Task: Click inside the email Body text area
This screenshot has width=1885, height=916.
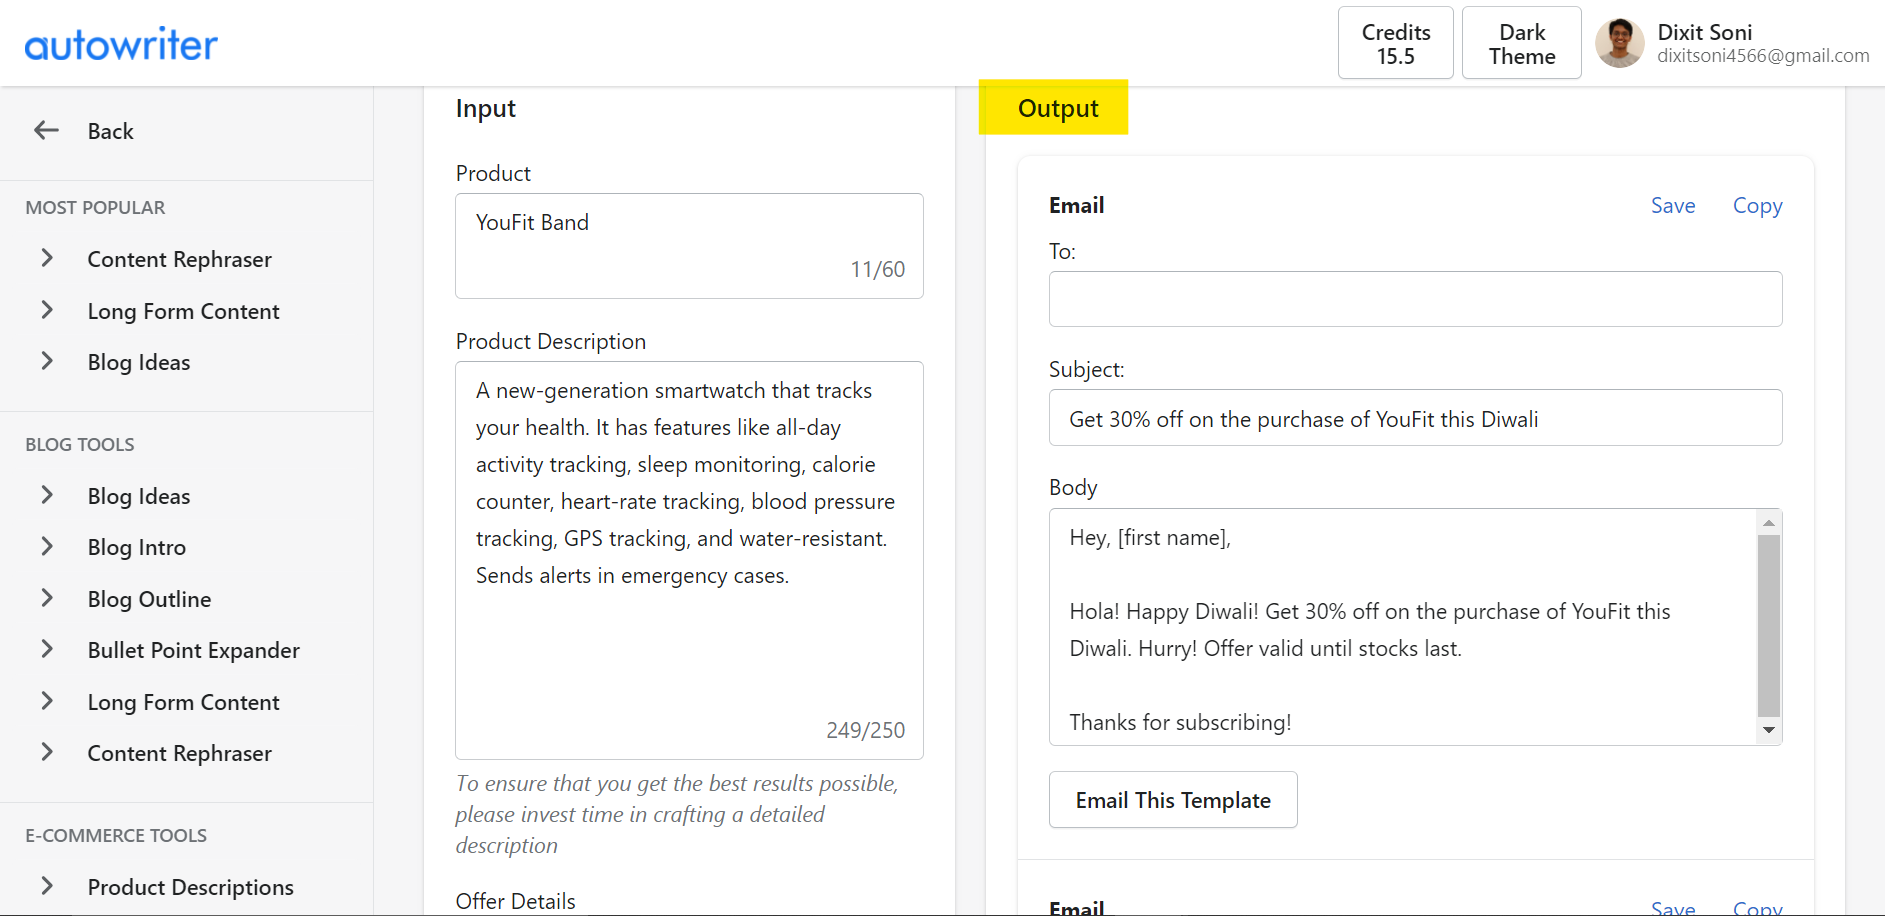Action: tap(1404, 627)
